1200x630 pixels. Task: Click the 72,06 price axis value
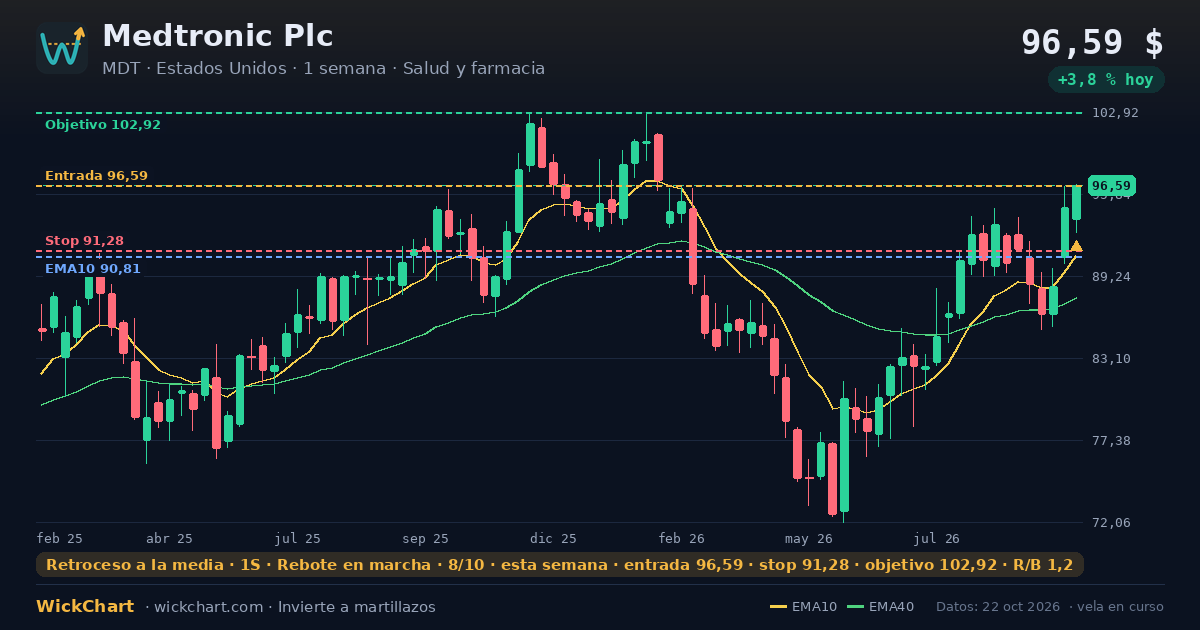(1111, 523)
